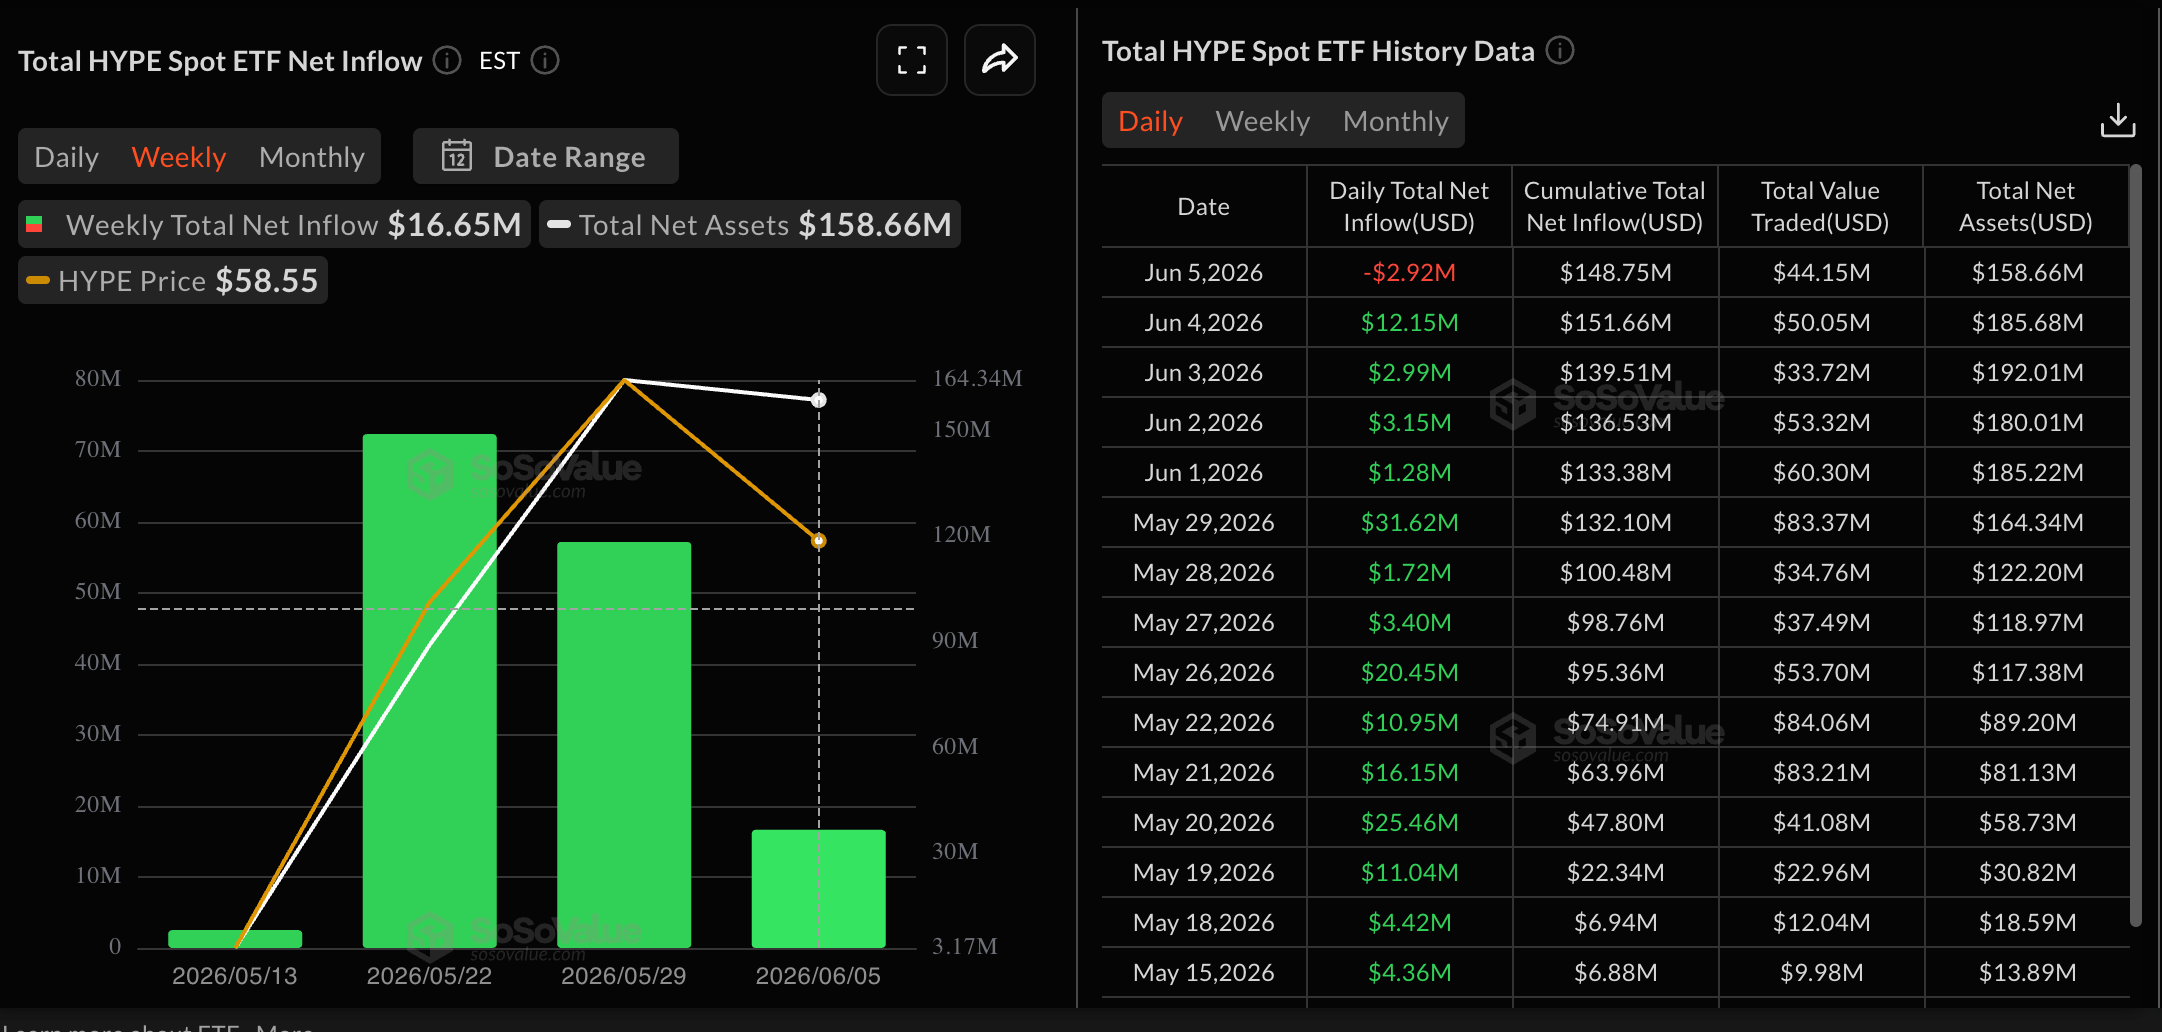Click the Jun 5,2026 date cell
Screen dimensions: 2162x1032
(x=1203, y=272)
